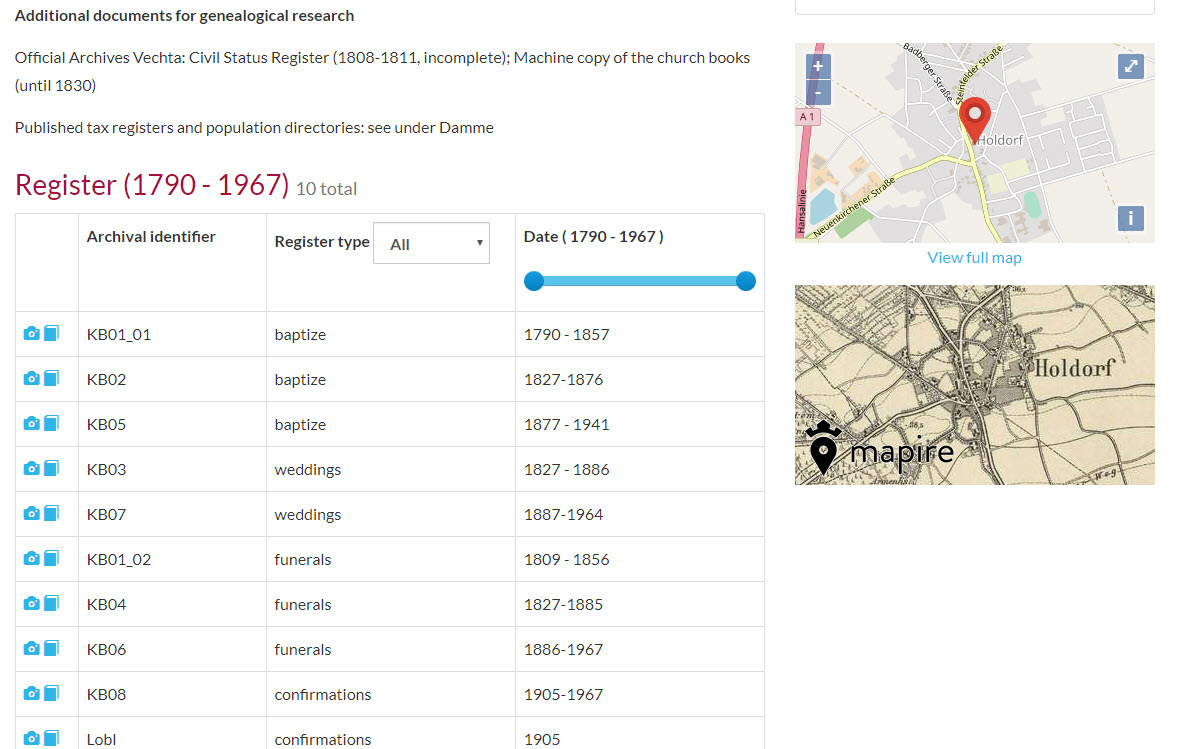Open camera image viewer for KB02
This screenshot has width=1197, height=749.
pos(31,379)
